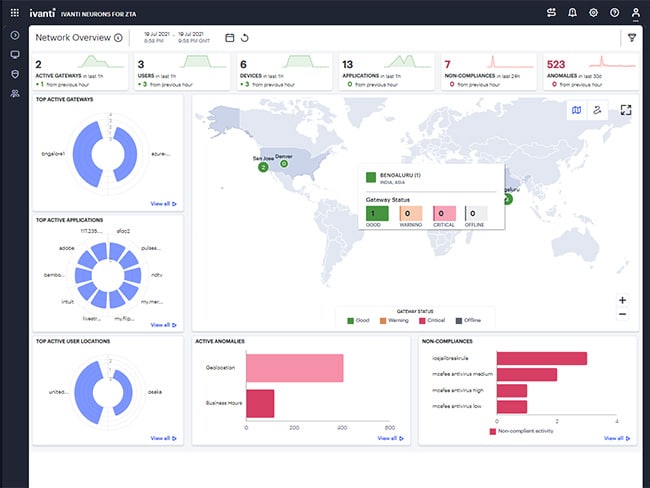Select the San Jose gateway marker
Screen dimensions: 650x488
[263, 167]
